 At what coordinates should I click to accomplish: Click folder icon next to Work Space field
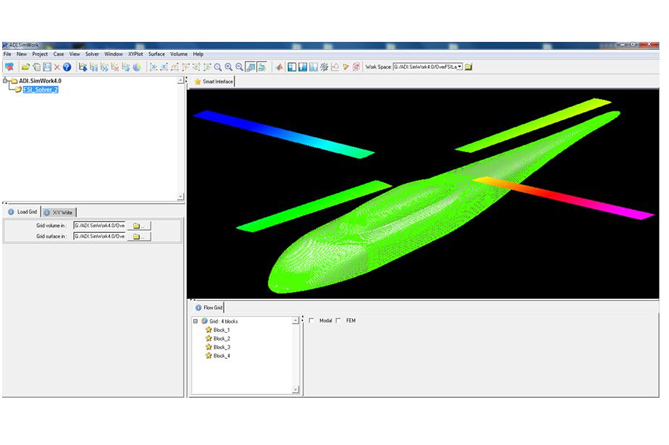pyautogui.click(x=468, y=67)
